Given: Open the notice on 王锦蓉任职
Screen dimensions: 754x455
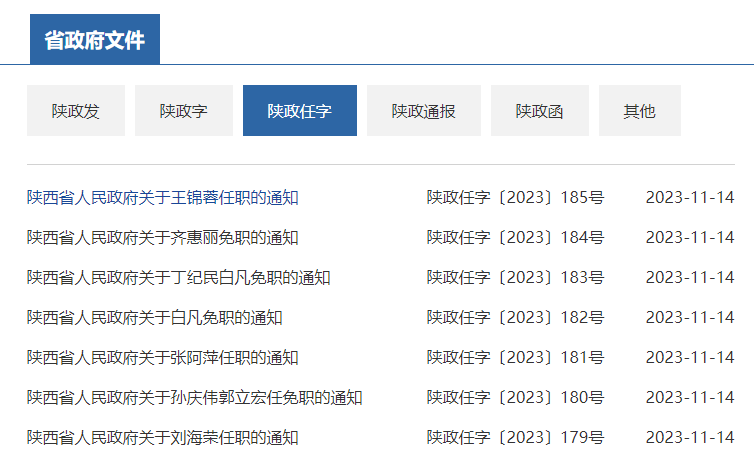Looking at the screenshot, I should click(163, 197).
